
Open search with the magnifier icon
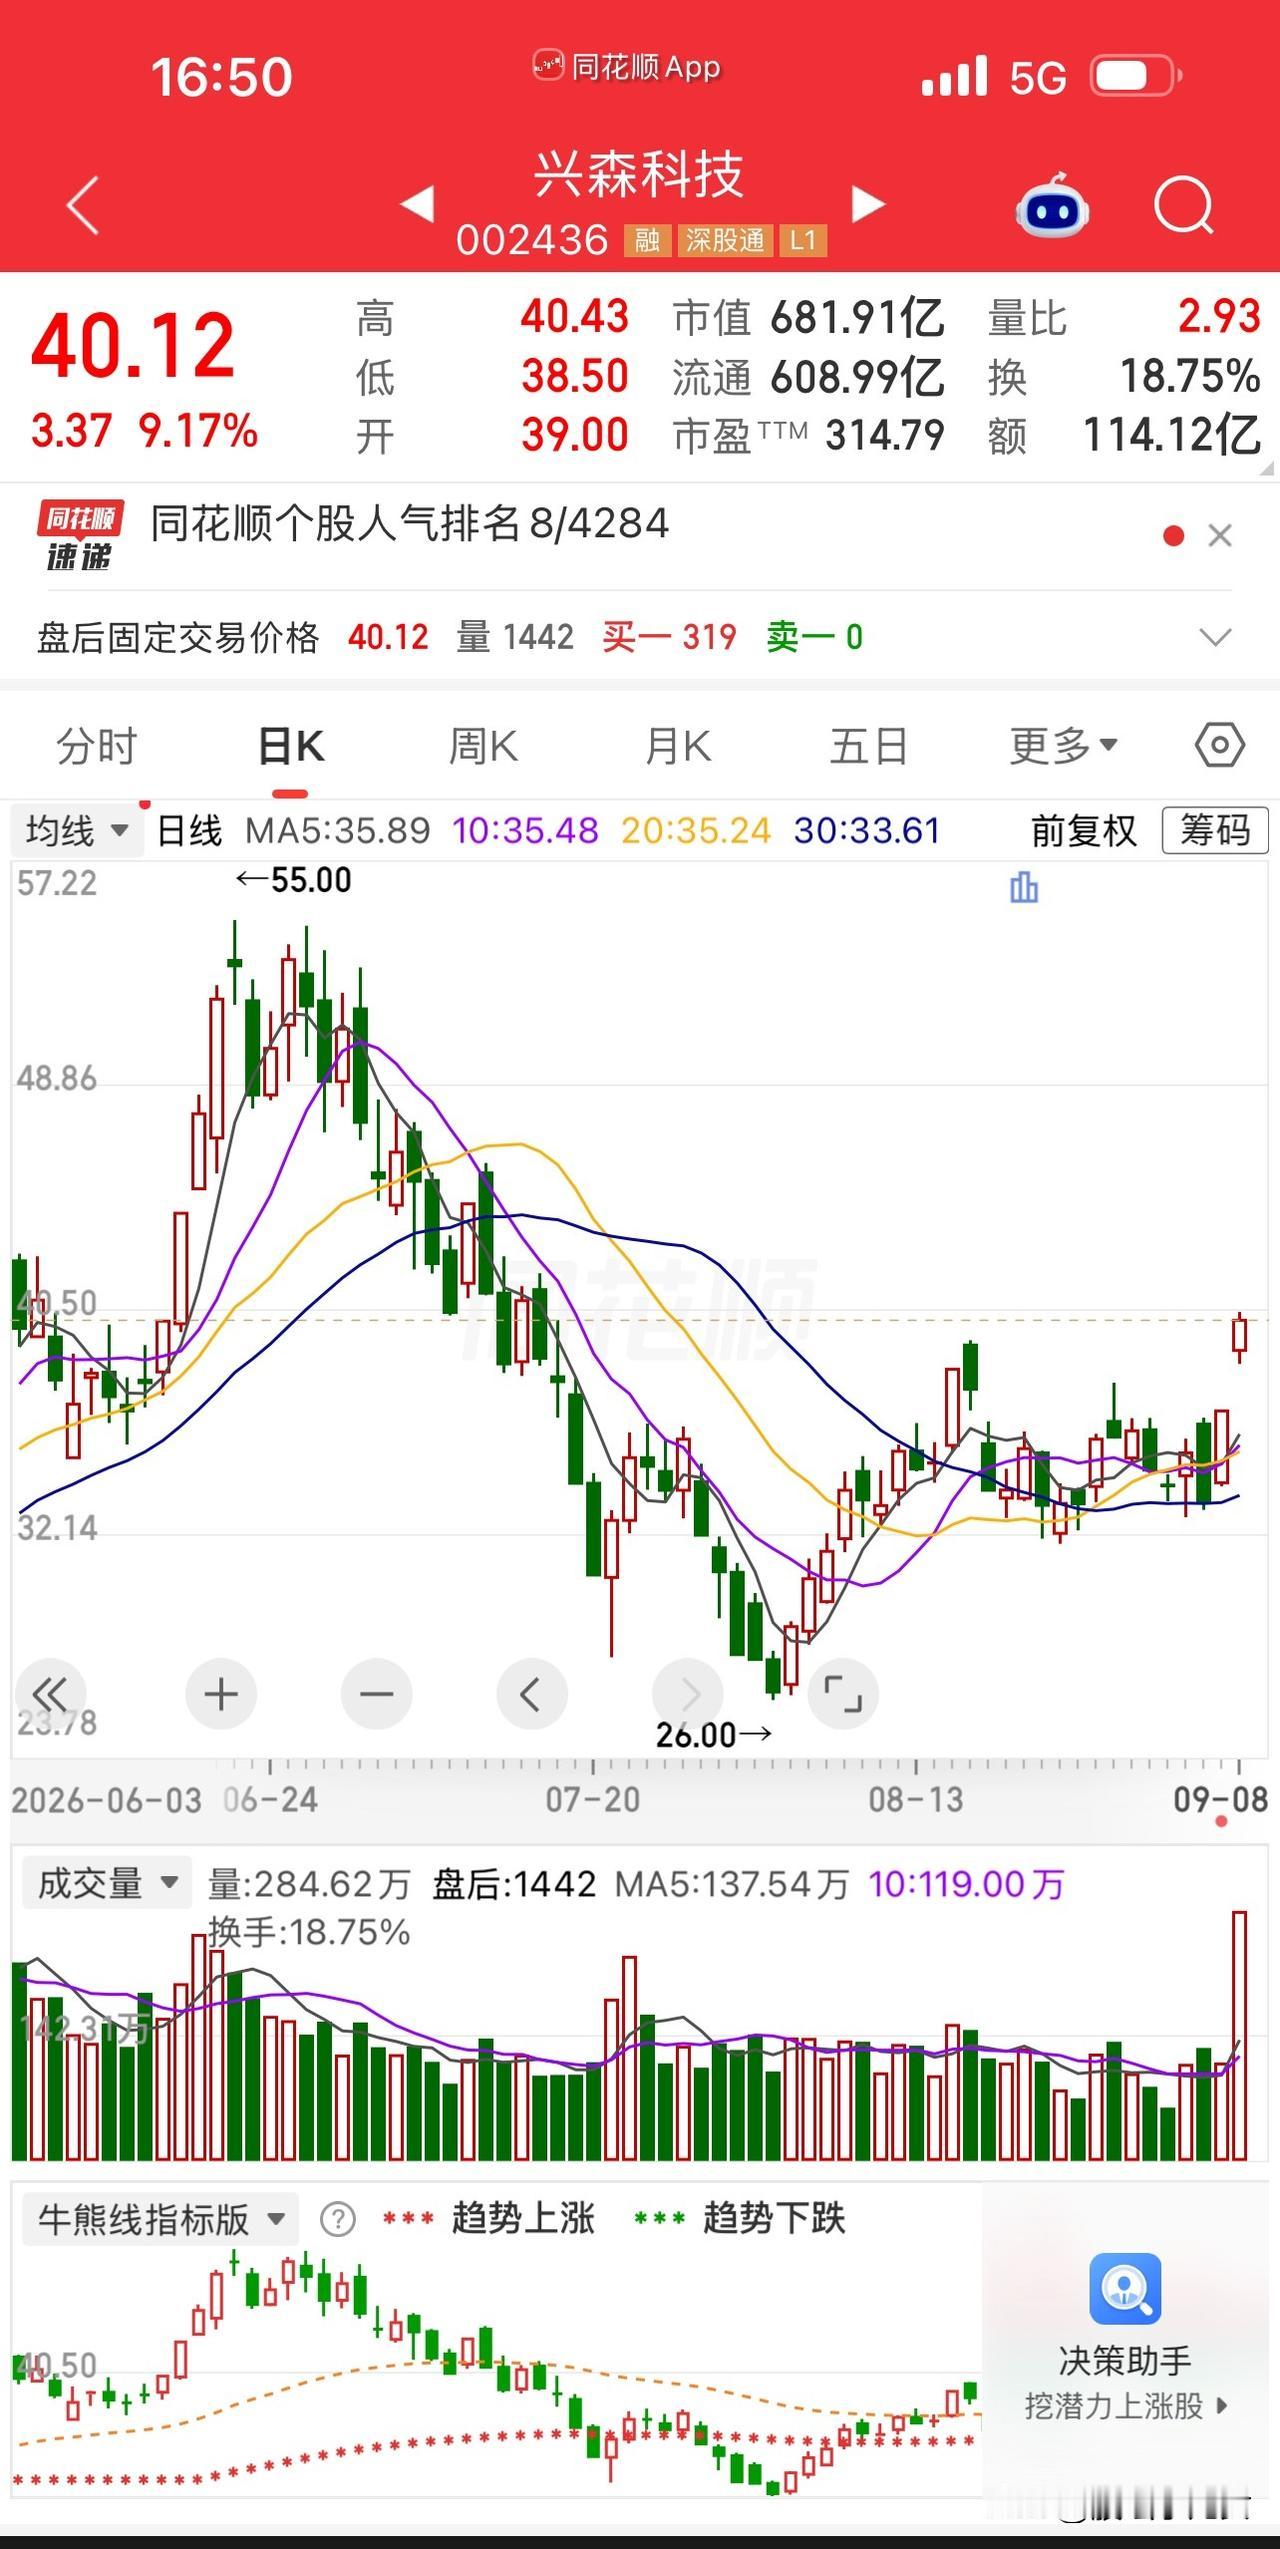[1184, 206]
